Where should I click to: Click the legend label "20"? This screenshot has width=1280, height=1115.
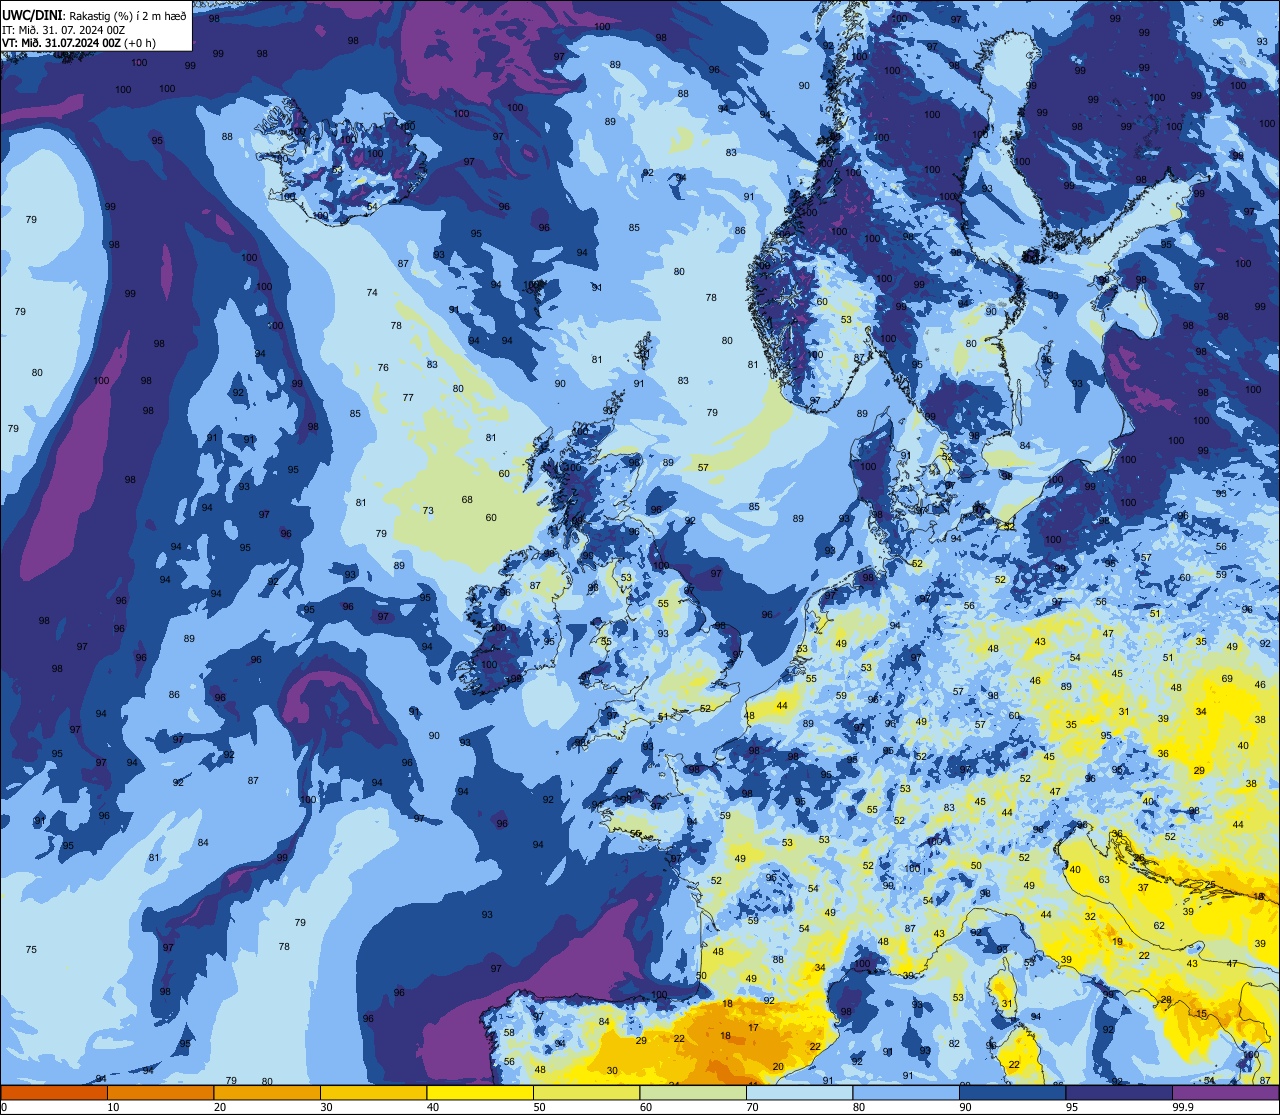(220, 1107)
